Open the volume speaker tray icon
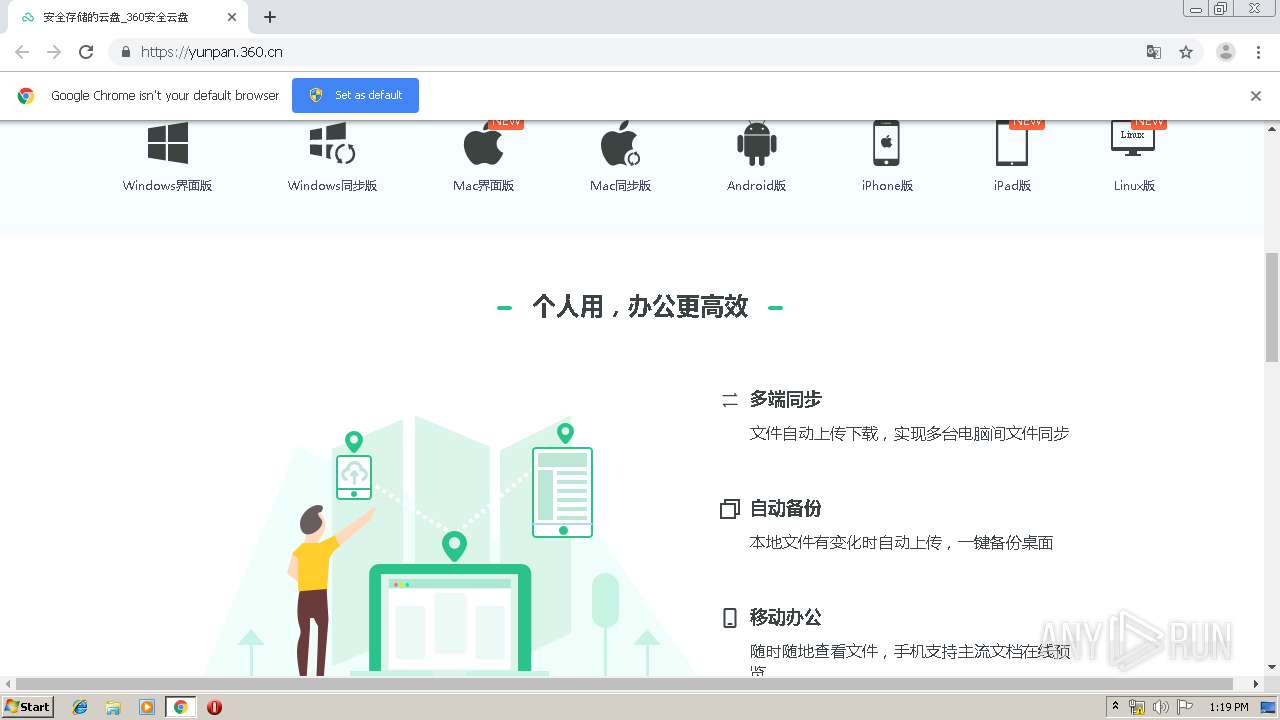Image resolution: width=1280 pixels, height=720 pixels. tap(1161, 707)
